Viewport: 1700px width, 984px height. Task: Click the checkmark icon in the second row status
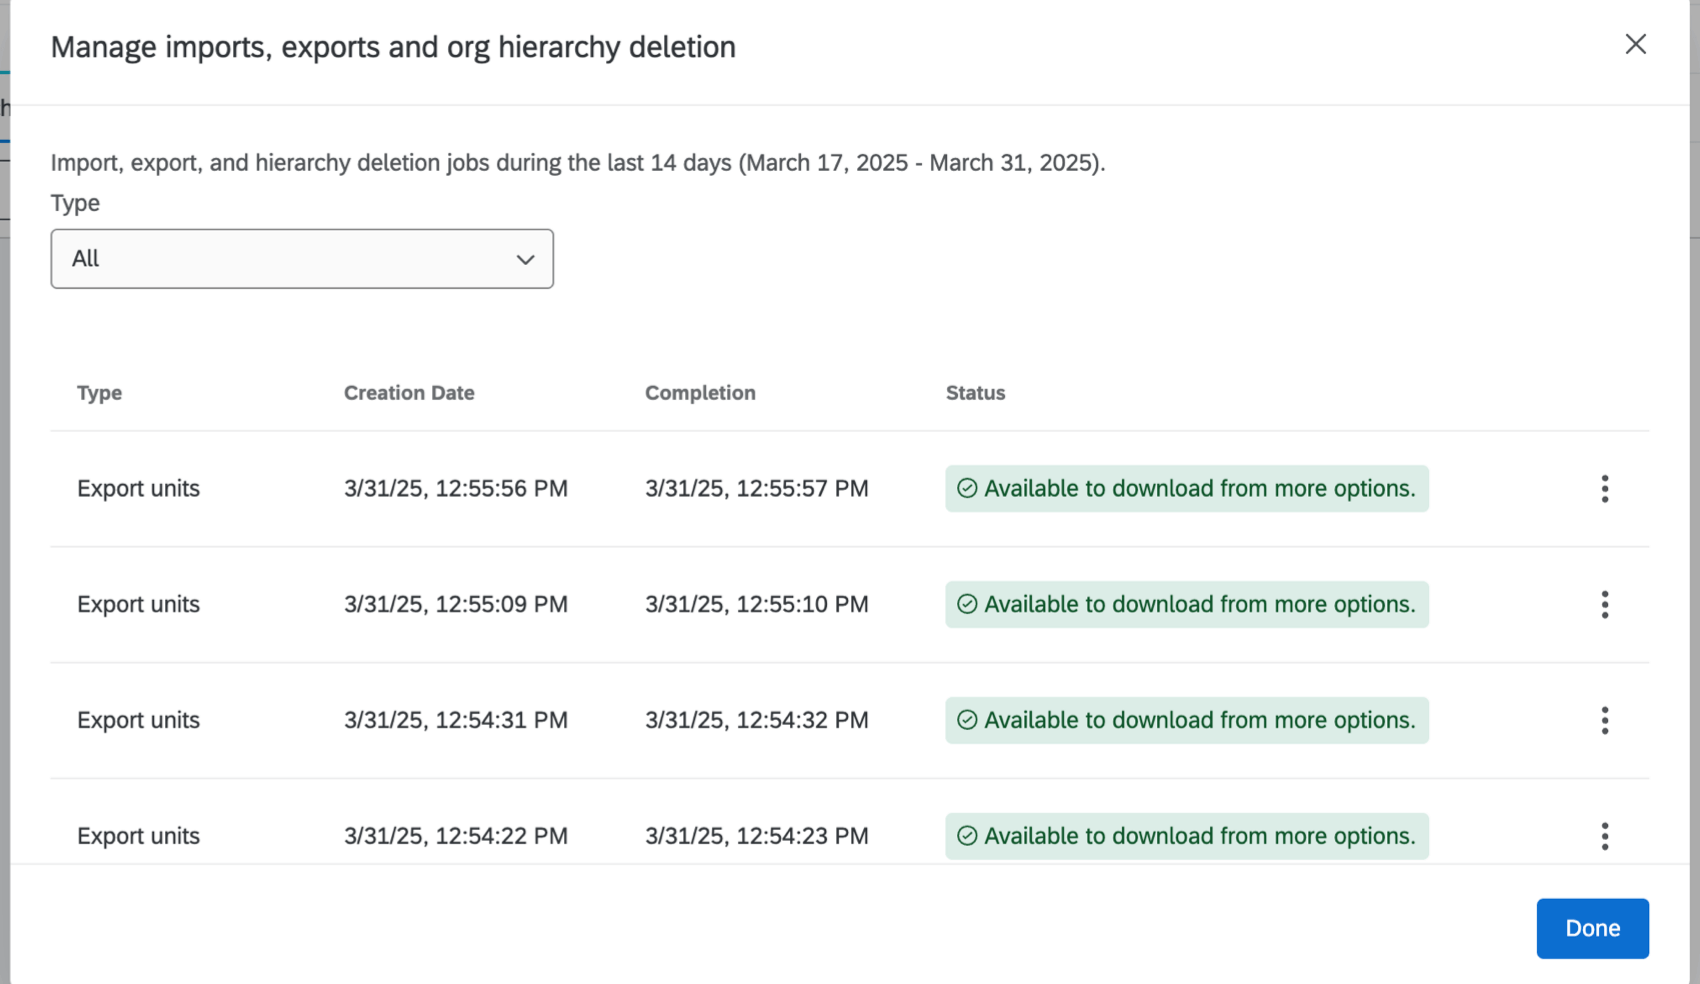[x=966, y=604]
